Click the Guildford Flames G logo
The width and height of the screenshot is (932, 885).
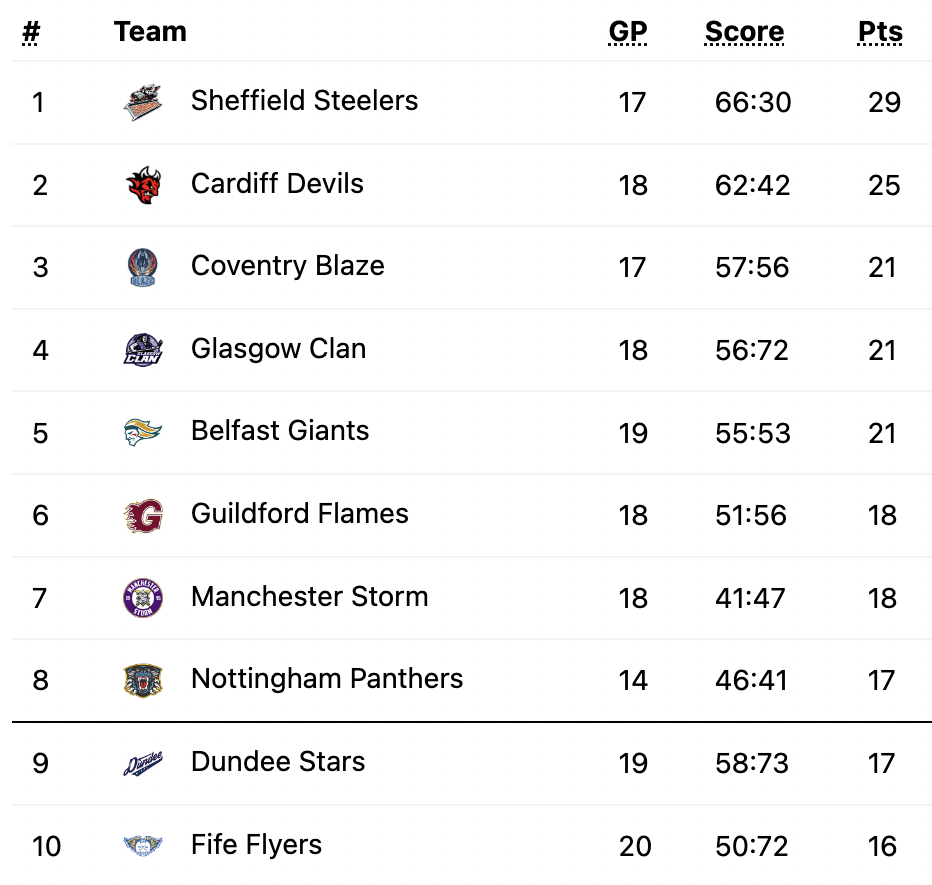pos(143,515)
